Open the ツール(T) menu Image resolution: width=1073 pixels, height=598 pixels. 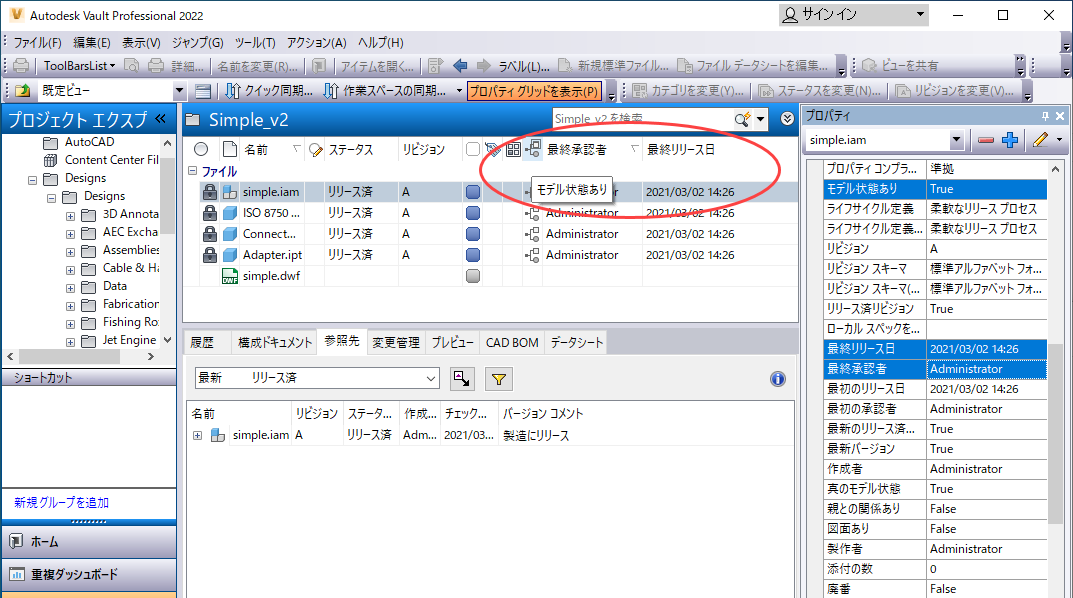pyautogui.click(x=255, y=42)
